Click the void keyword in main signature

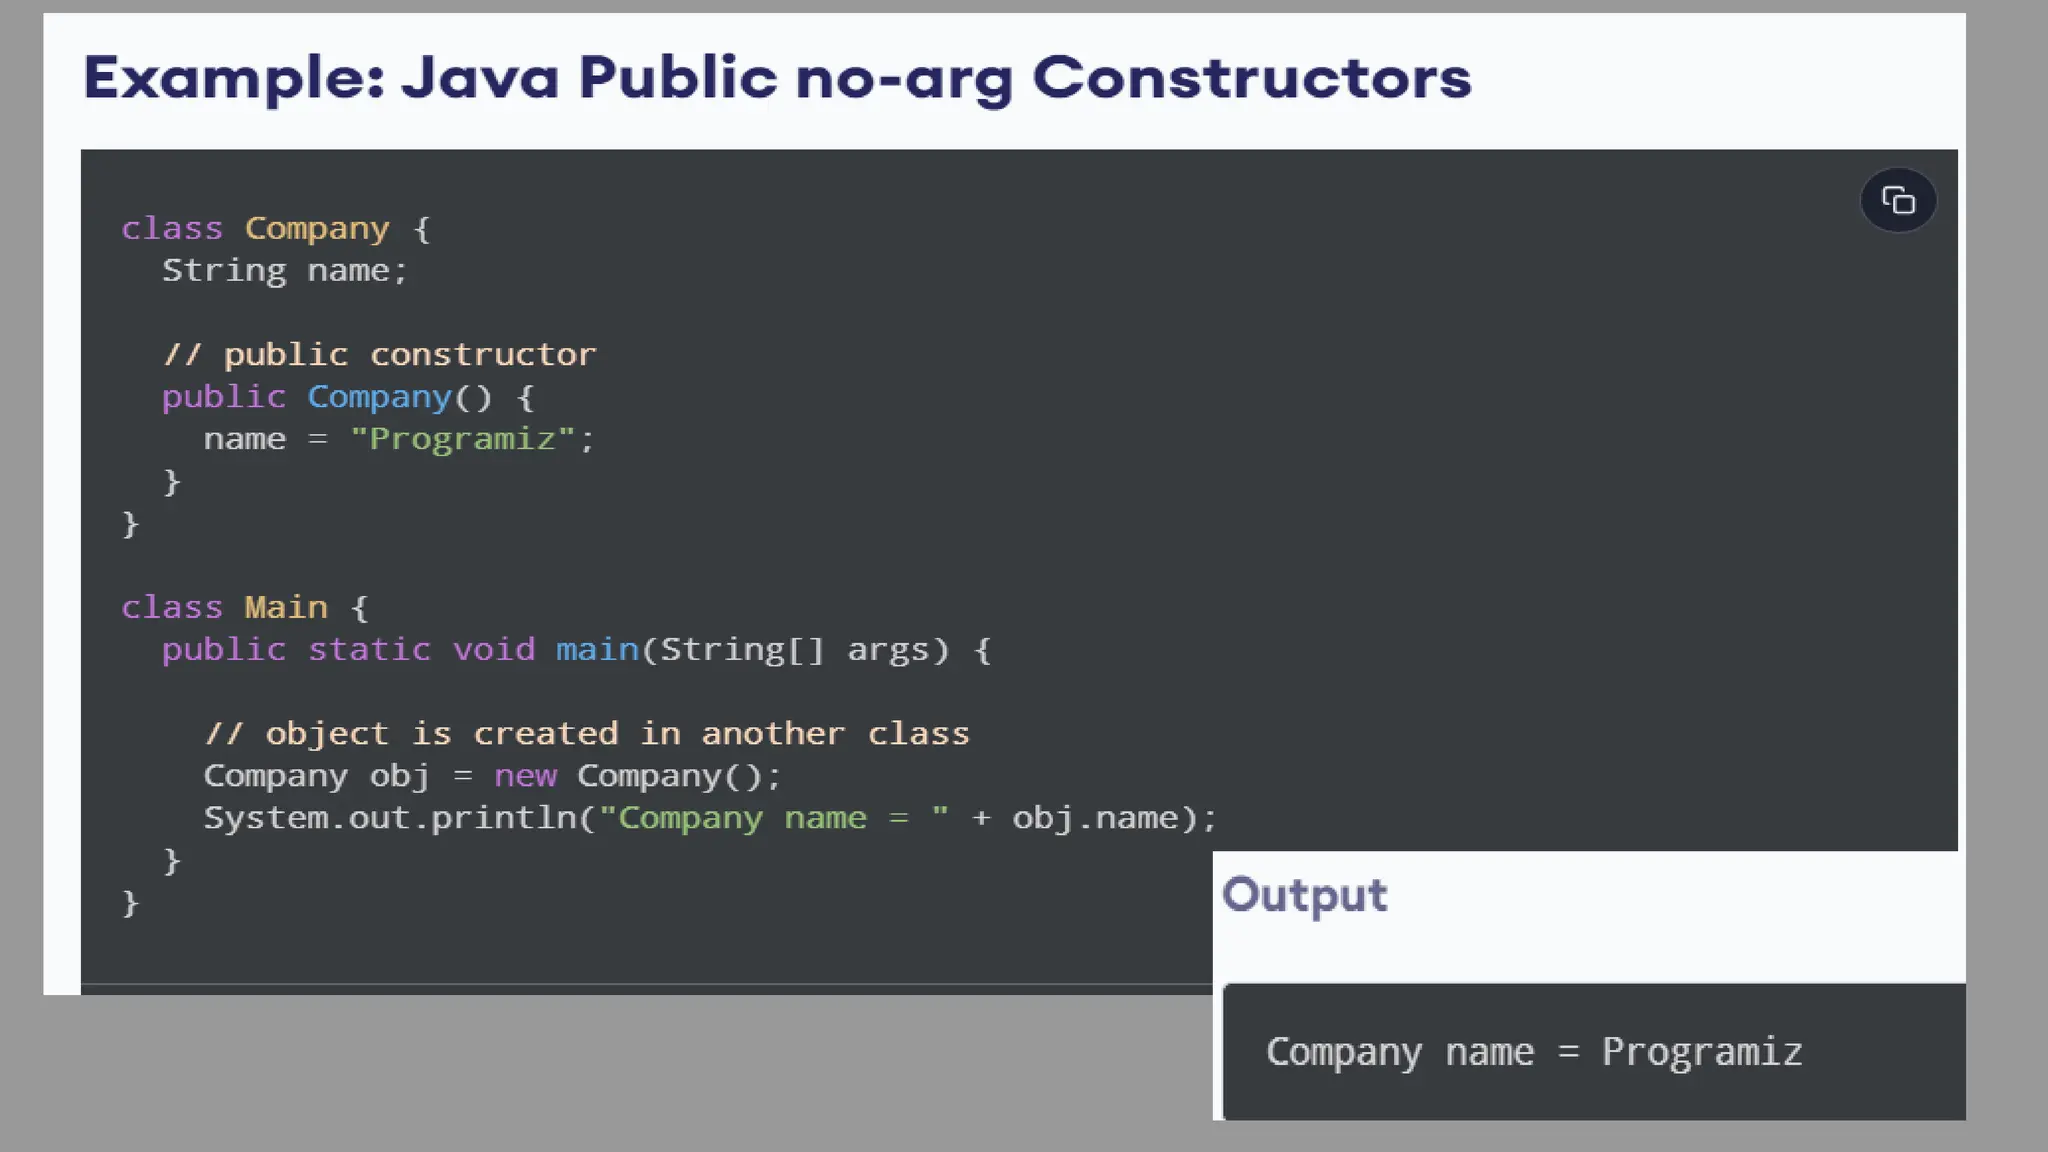coord(494,650)
